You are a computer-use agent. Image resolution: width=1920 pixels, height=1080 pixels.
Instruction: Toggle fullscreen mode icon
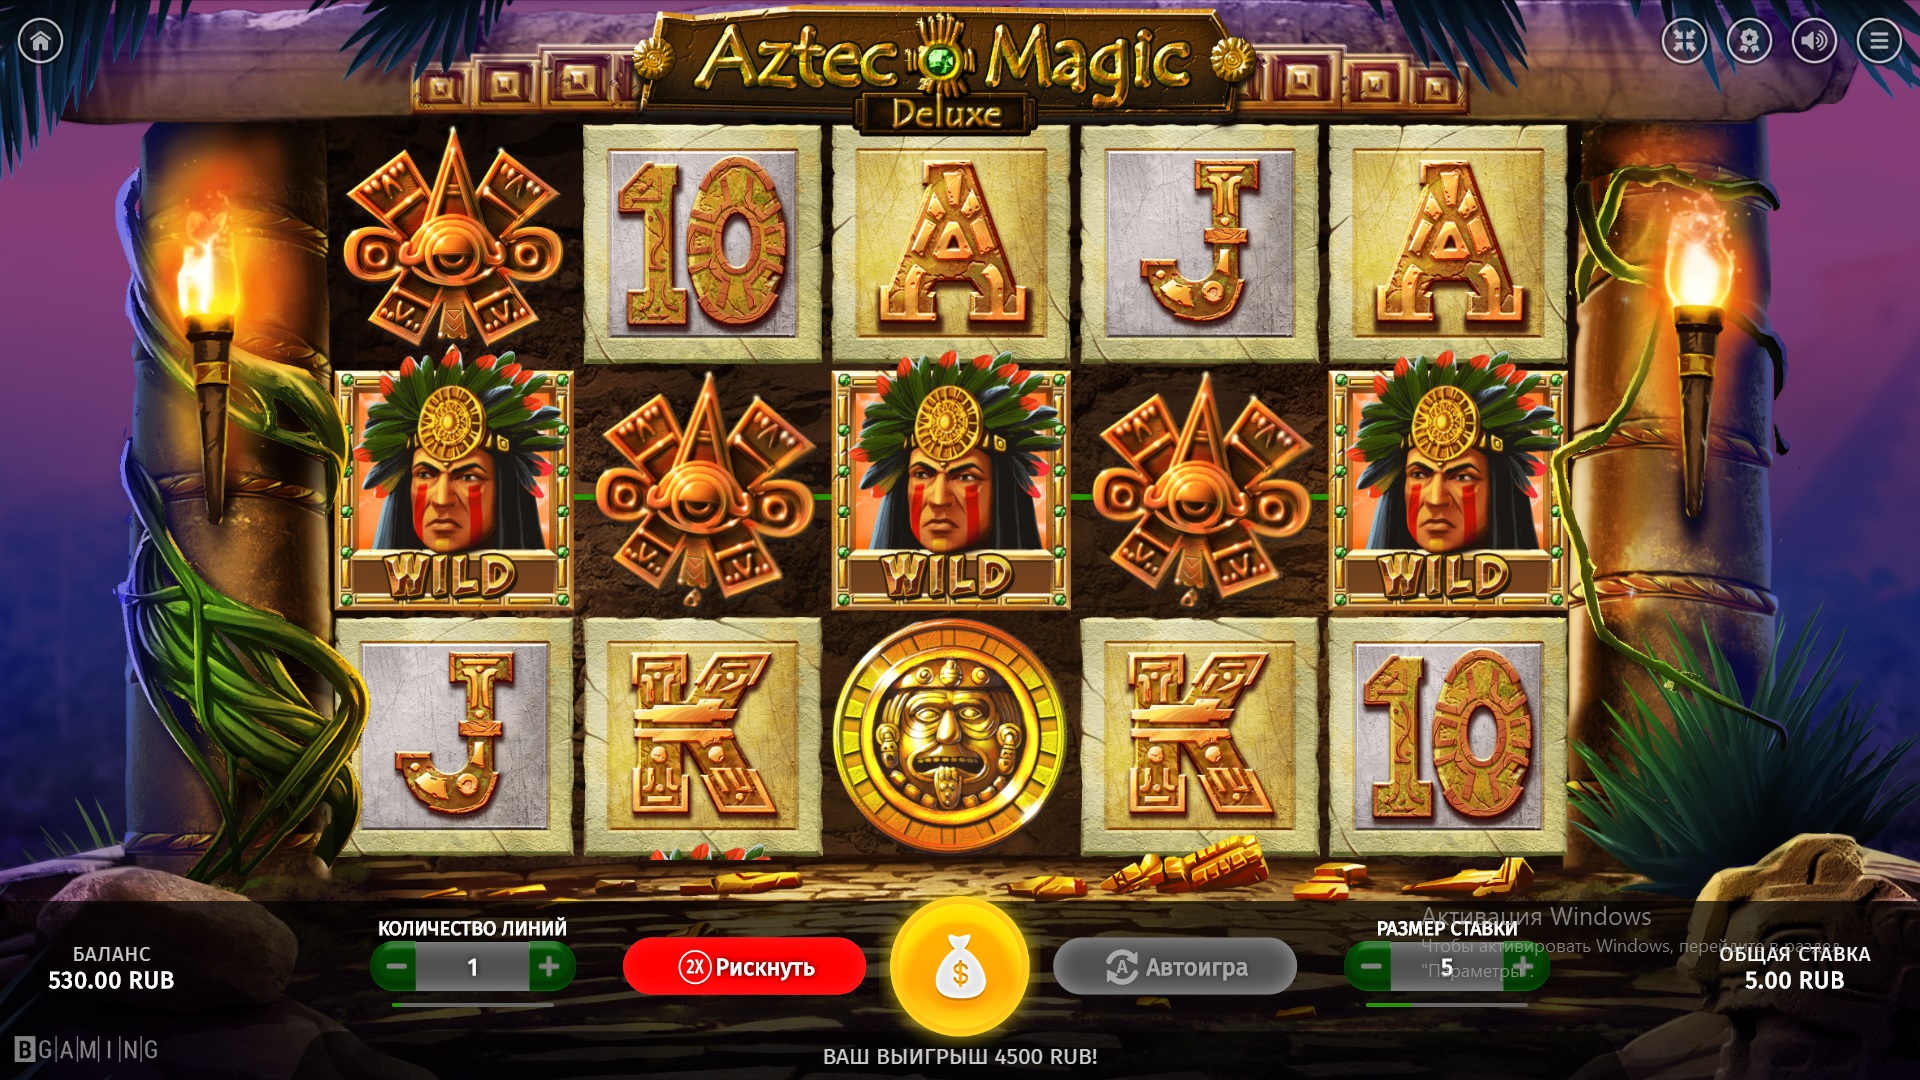click(x=1684, y=41)
